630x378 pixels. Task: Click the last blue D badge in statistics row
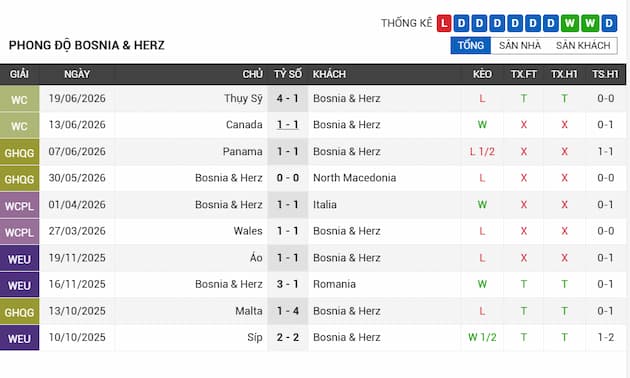click(609, 23)
